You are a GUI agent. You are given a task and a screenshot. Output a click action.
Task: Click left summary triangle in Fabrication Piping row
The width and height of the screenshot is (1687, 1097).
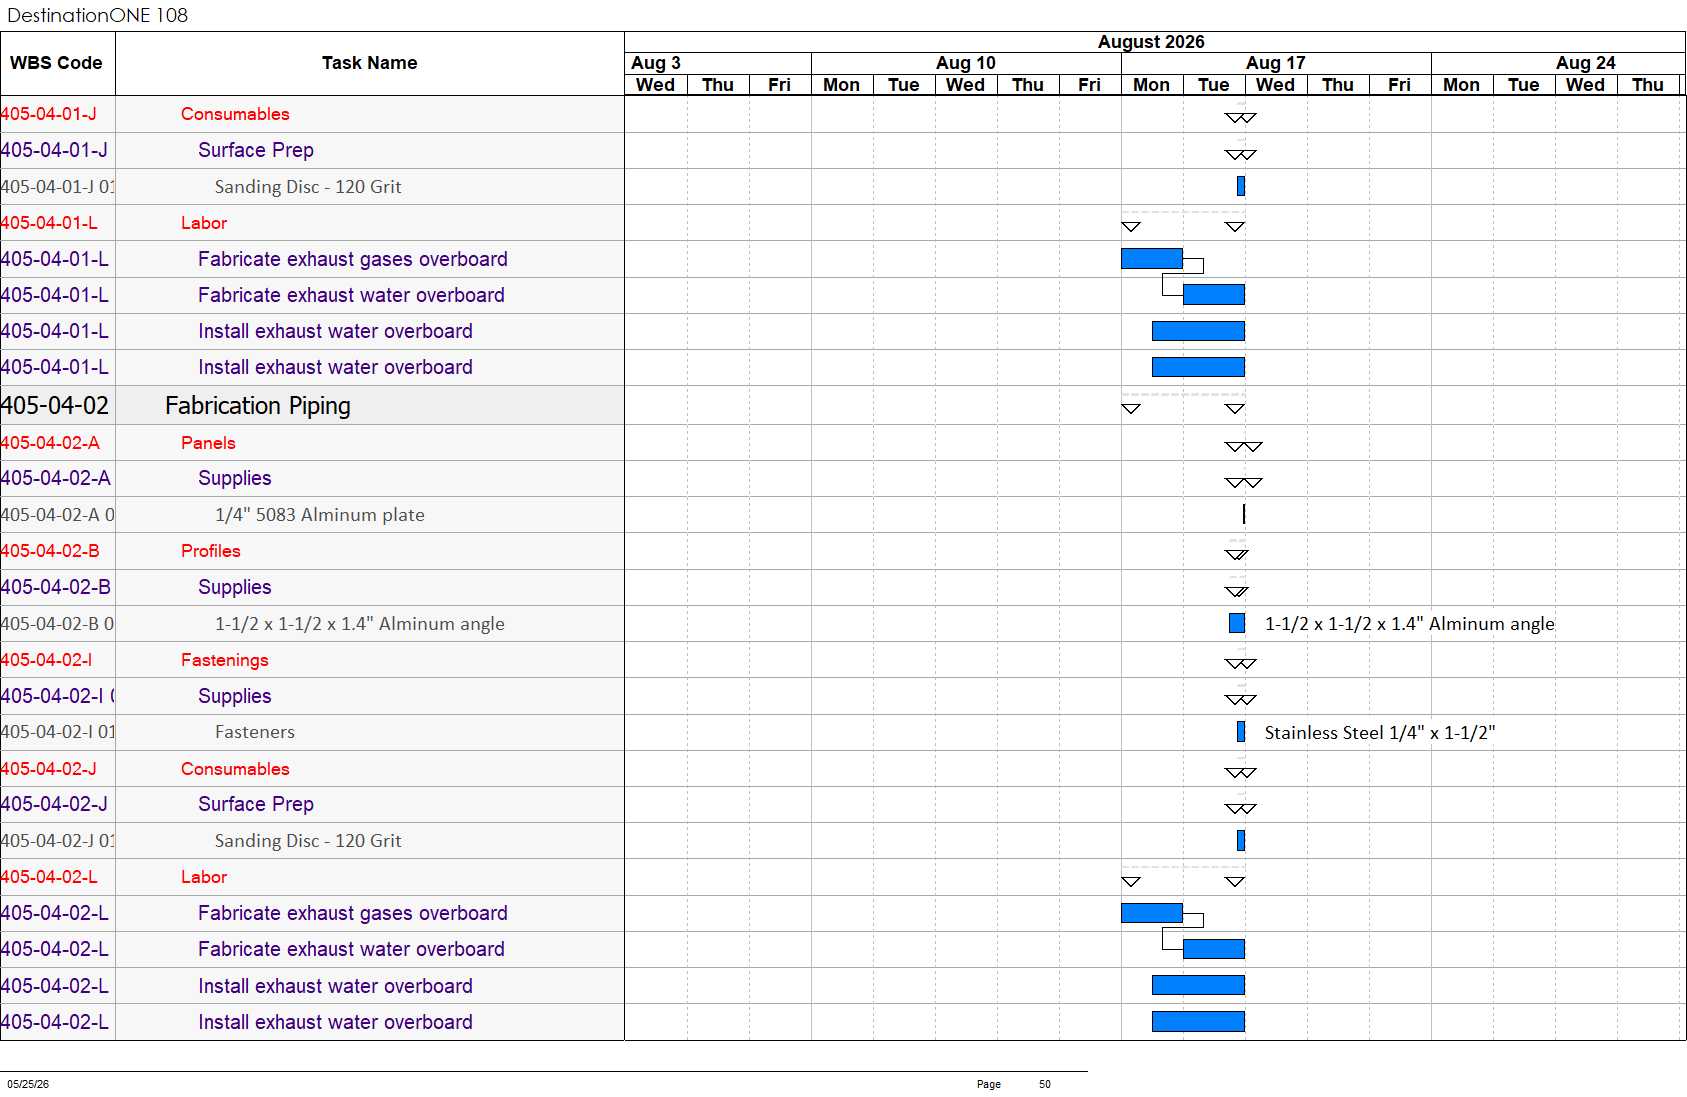(x=1131, y=408)
